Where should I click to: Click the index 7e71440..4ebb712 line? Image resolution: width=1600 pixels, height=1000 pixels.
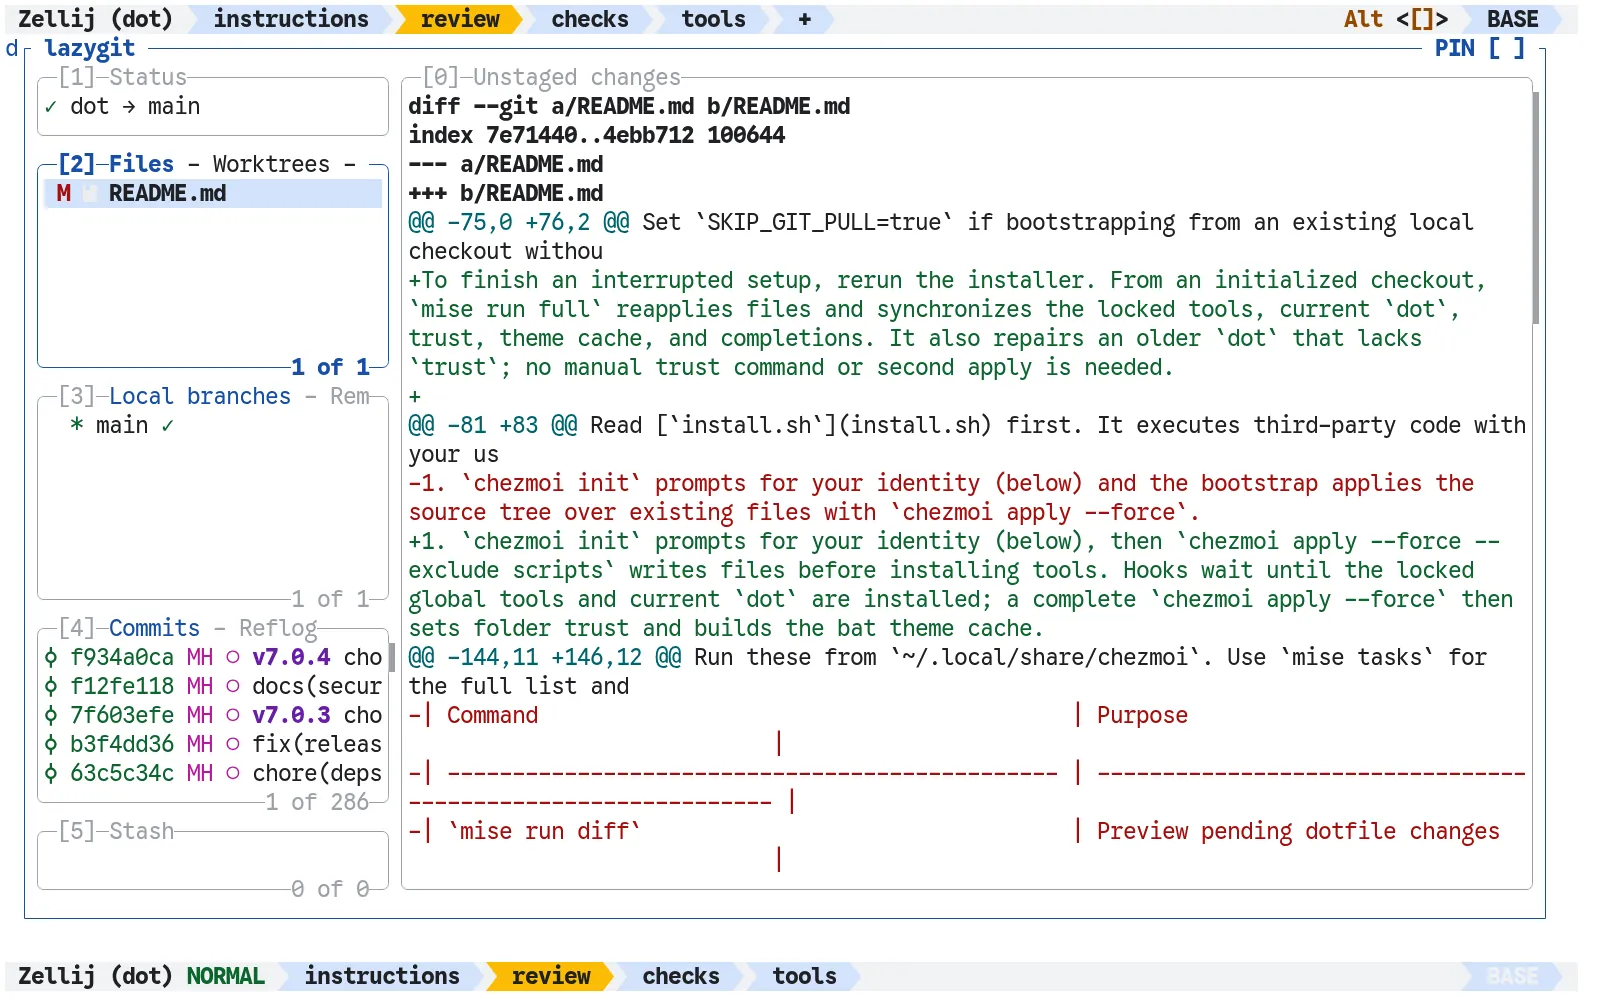click(x=597, y=135)
